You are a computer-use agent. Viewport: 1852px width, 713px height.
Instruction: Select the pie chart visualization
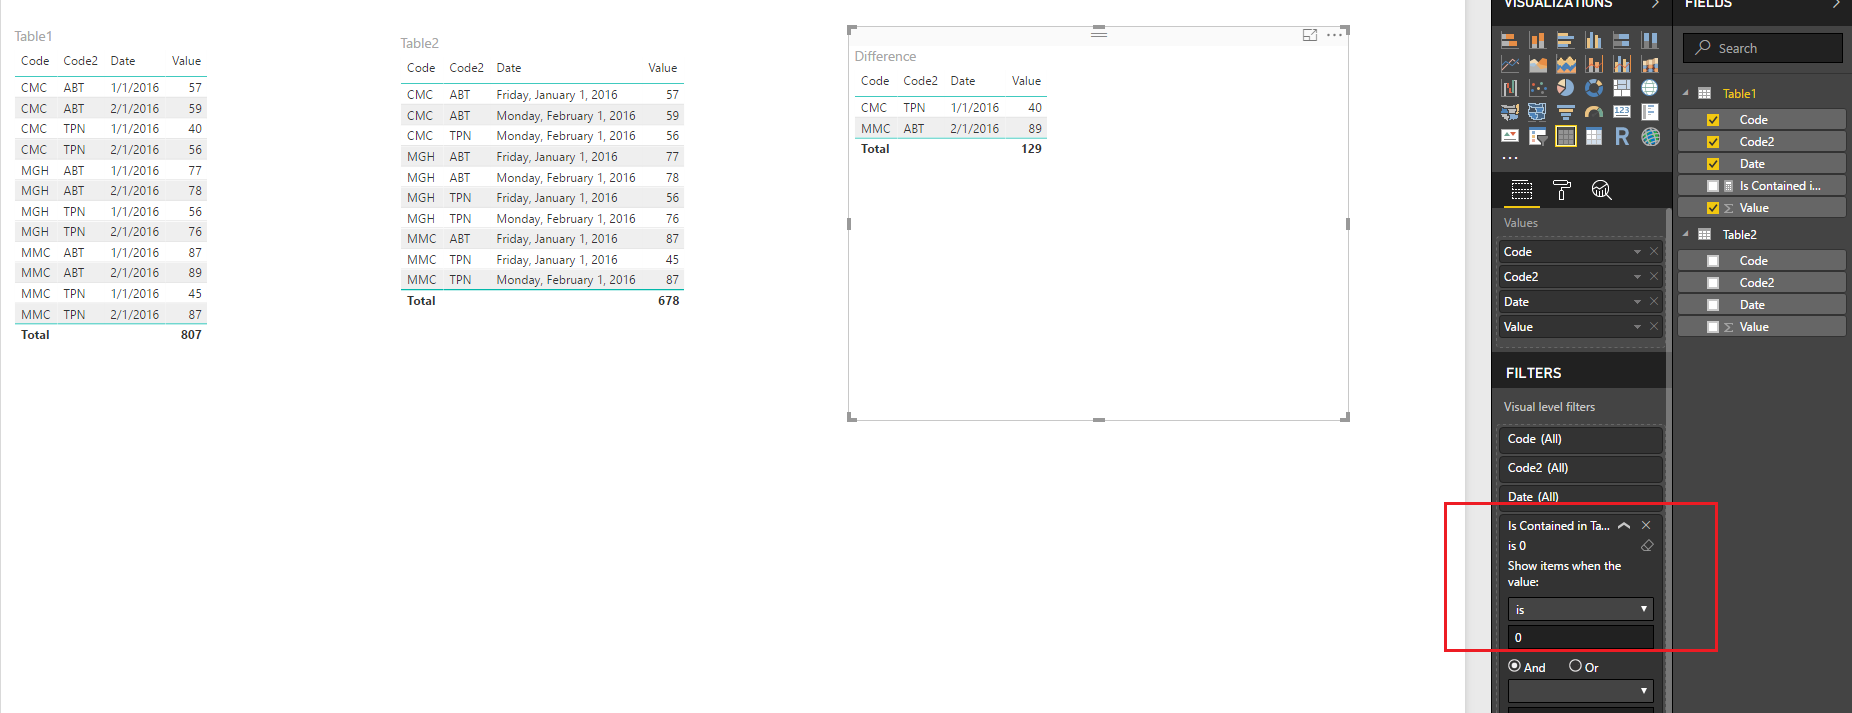(x=1566, y=88)
